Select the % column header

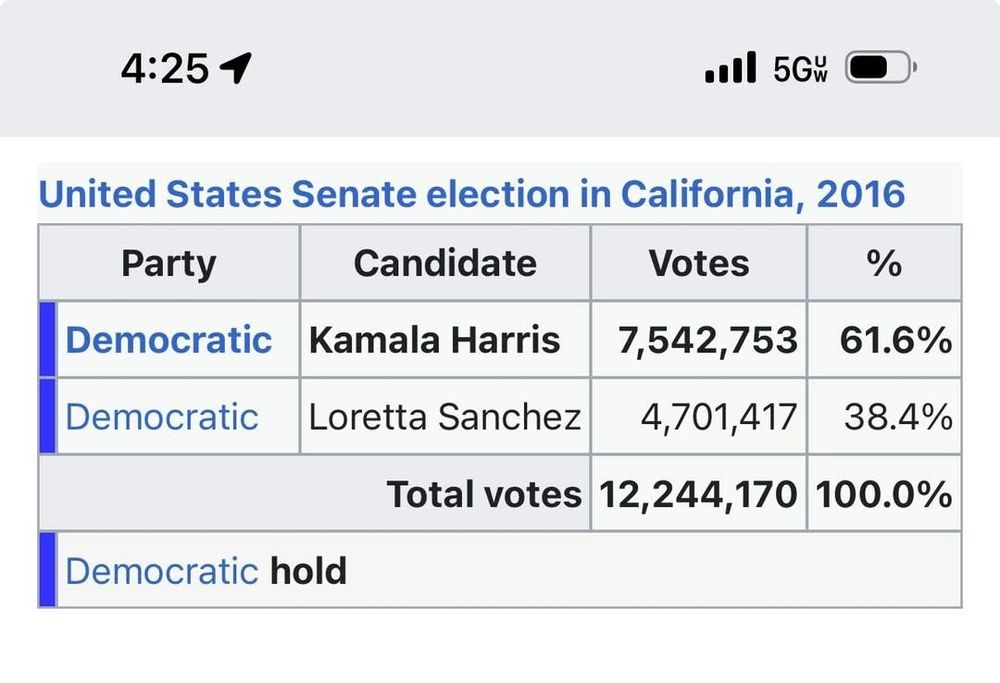[x=885, y=263]
